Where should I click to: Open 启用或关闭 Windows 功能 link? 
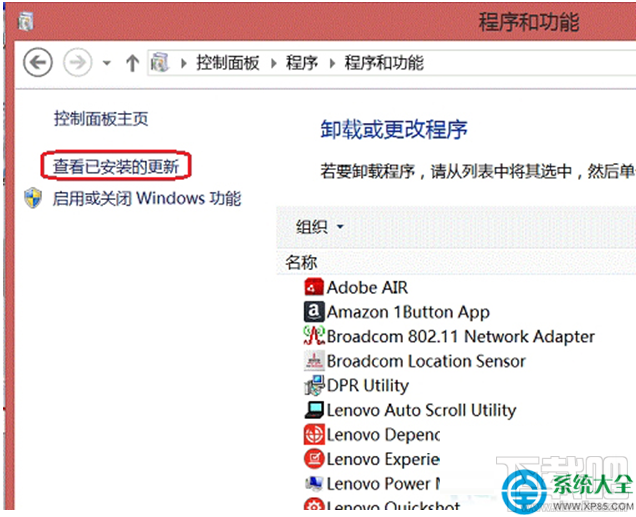pos(147,198)
